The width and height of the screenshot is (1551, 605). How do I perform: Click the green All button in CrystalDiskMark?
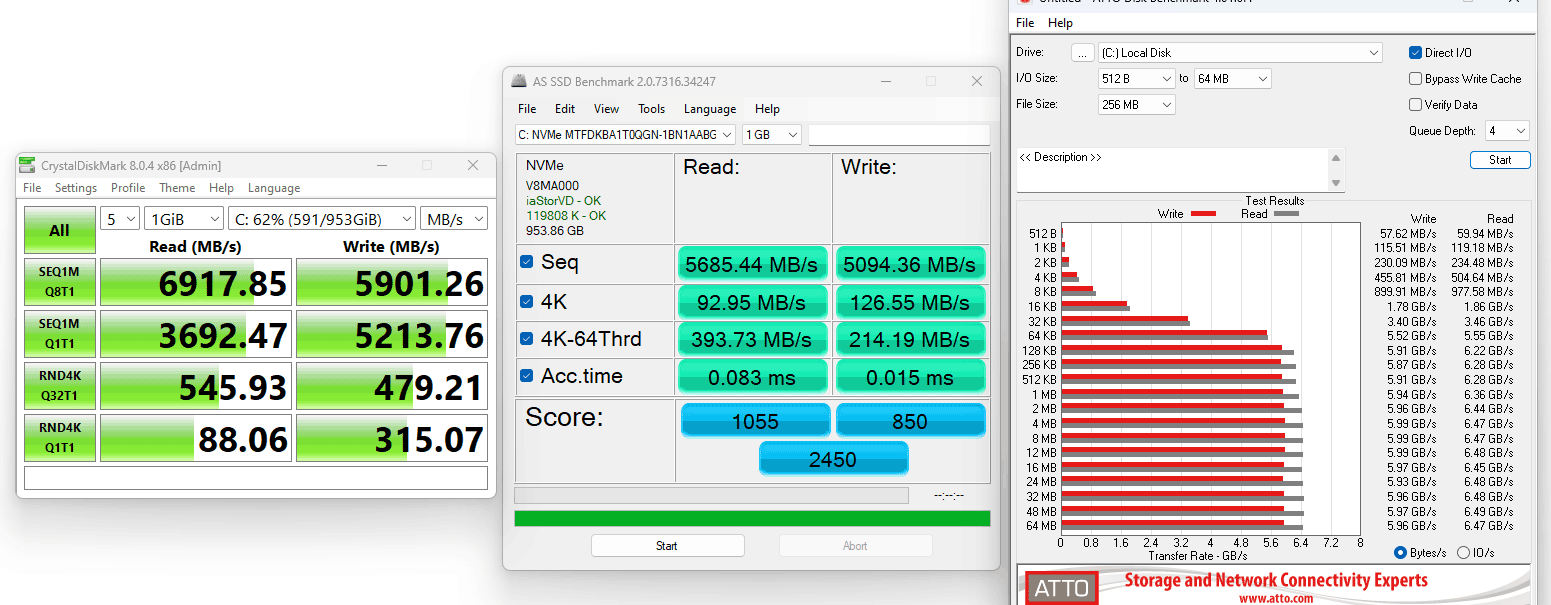tap(60, 231)
